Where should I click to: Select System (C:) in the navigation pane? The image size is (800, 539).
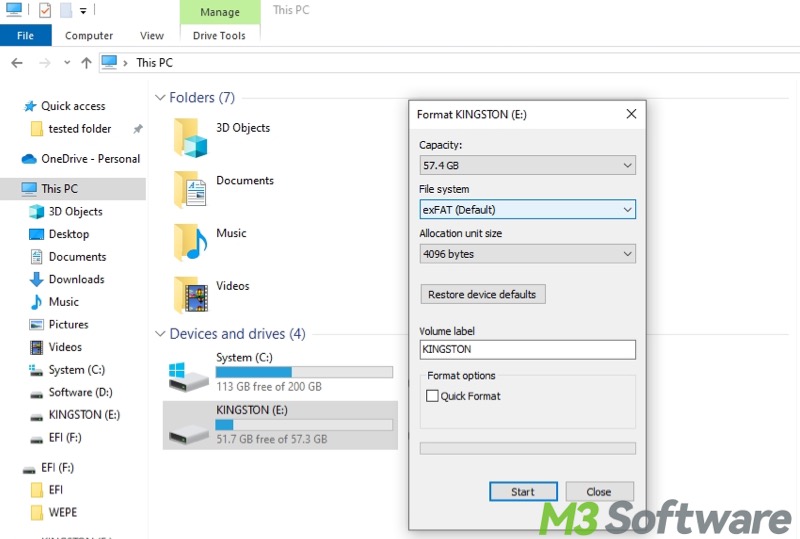[x=77, y=370]
